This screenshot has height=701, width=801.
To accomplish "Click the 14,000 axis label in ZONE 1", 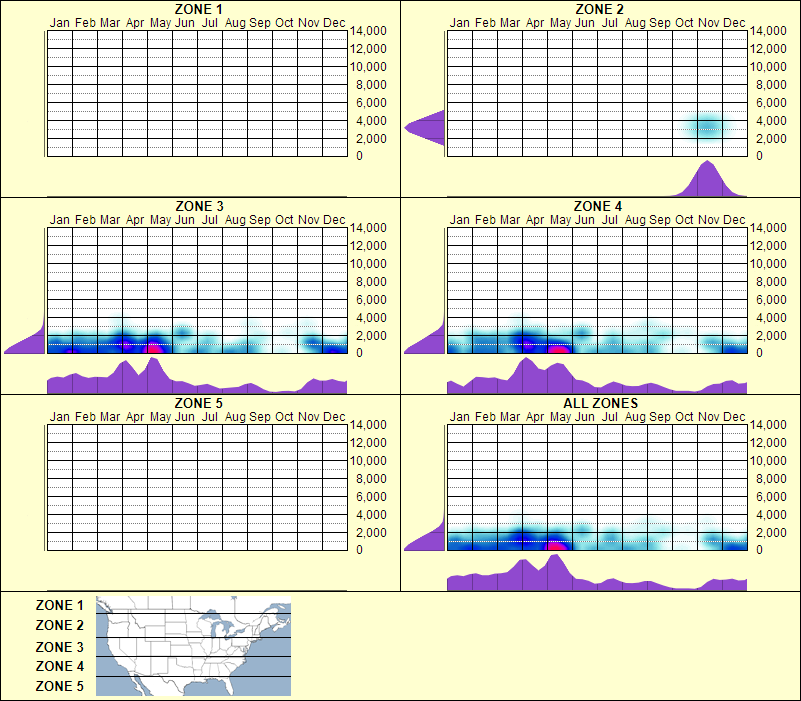I will [x=369, y=31].
